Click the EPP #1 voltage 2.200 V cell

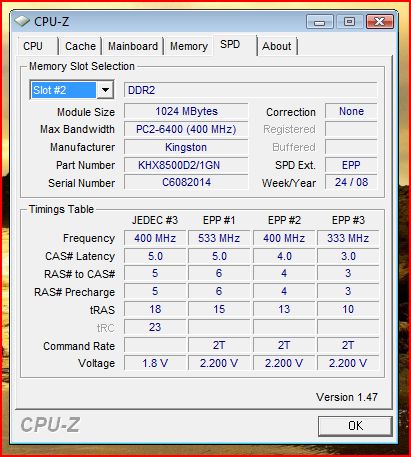pyautogui.click(x=219, y=363)
